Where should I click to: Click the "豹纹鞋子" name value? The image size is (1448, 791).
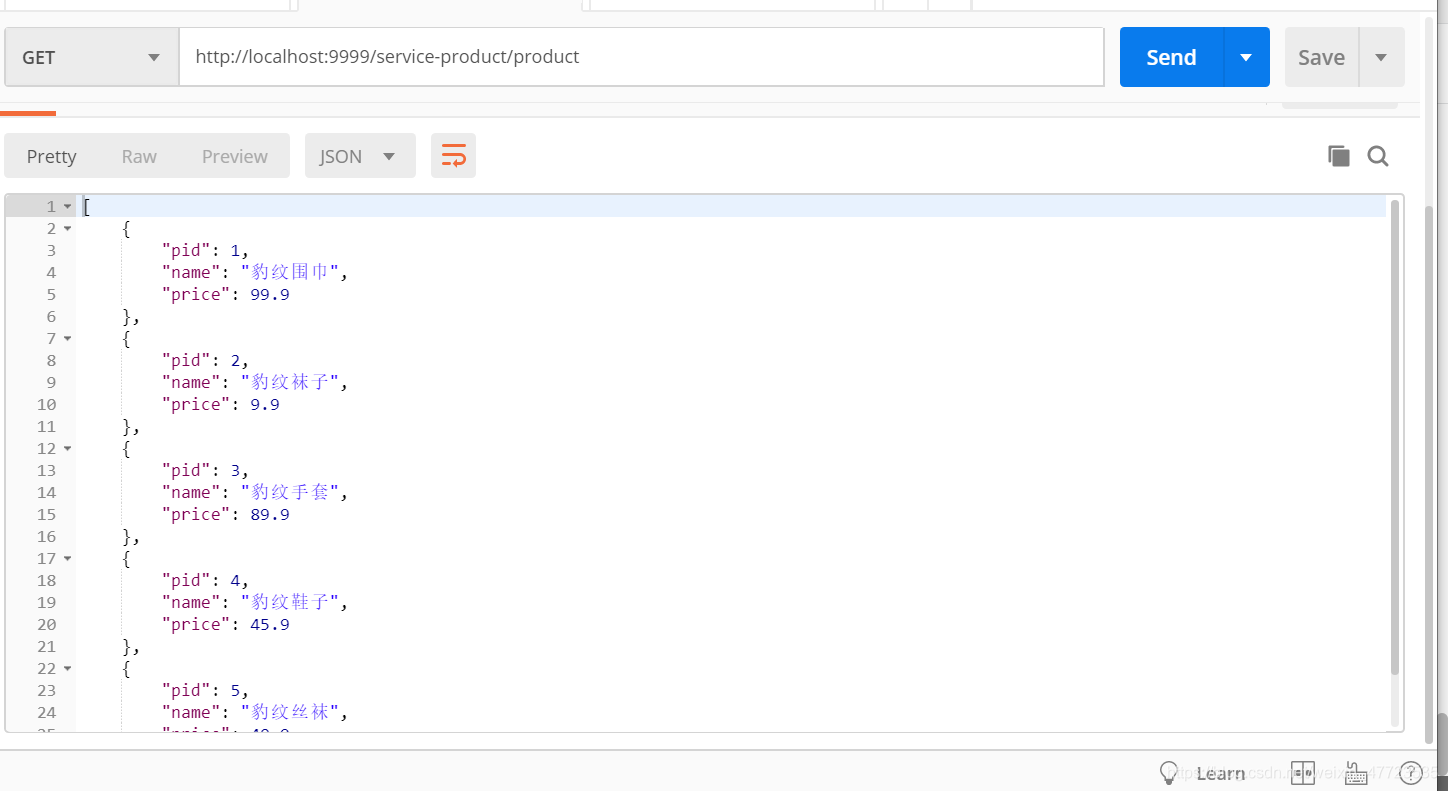coord(289,602)
